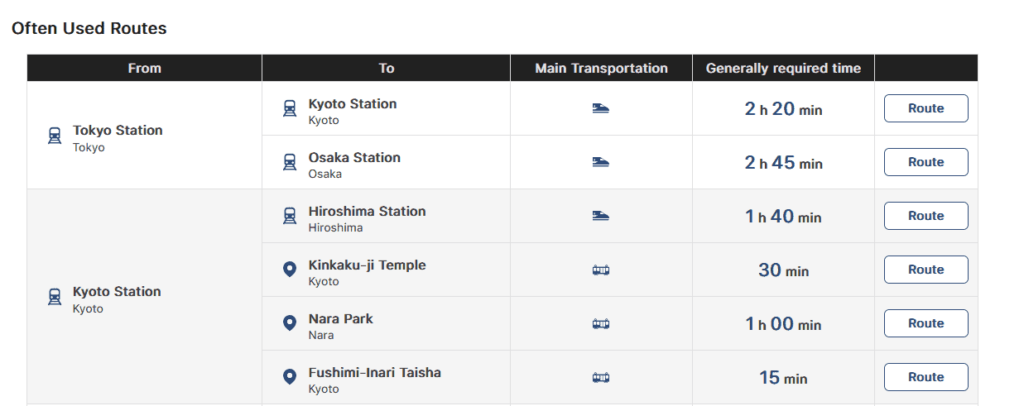Click the train icon next to Kyoto Station destination
1024x406 pixels.
[x=290, y=110]
